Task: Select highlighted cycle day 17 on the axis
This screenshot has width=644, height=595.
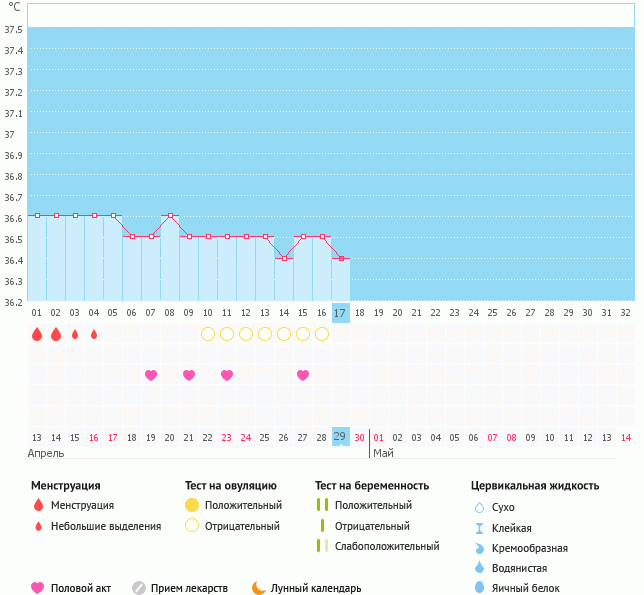Action: 340,313
